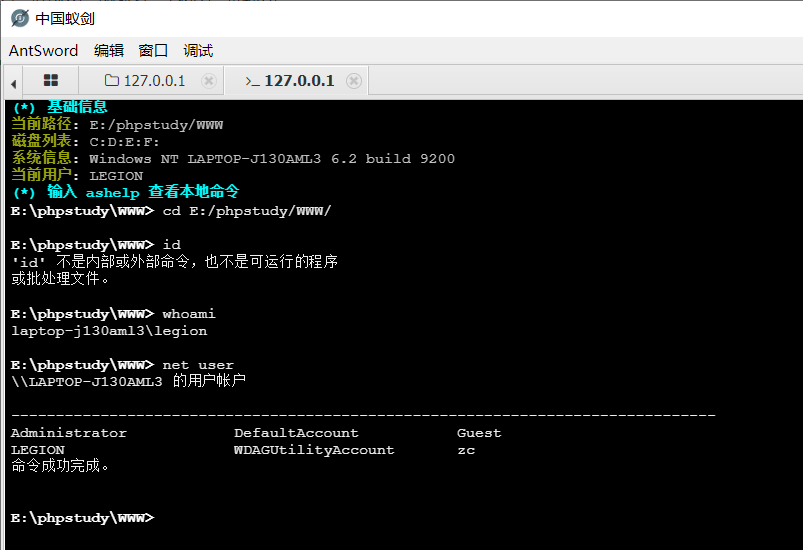803x550 pixels.
Task: Click the Windows NT LAPTOP-J130AML3 system info
Action: pos(272,159)
